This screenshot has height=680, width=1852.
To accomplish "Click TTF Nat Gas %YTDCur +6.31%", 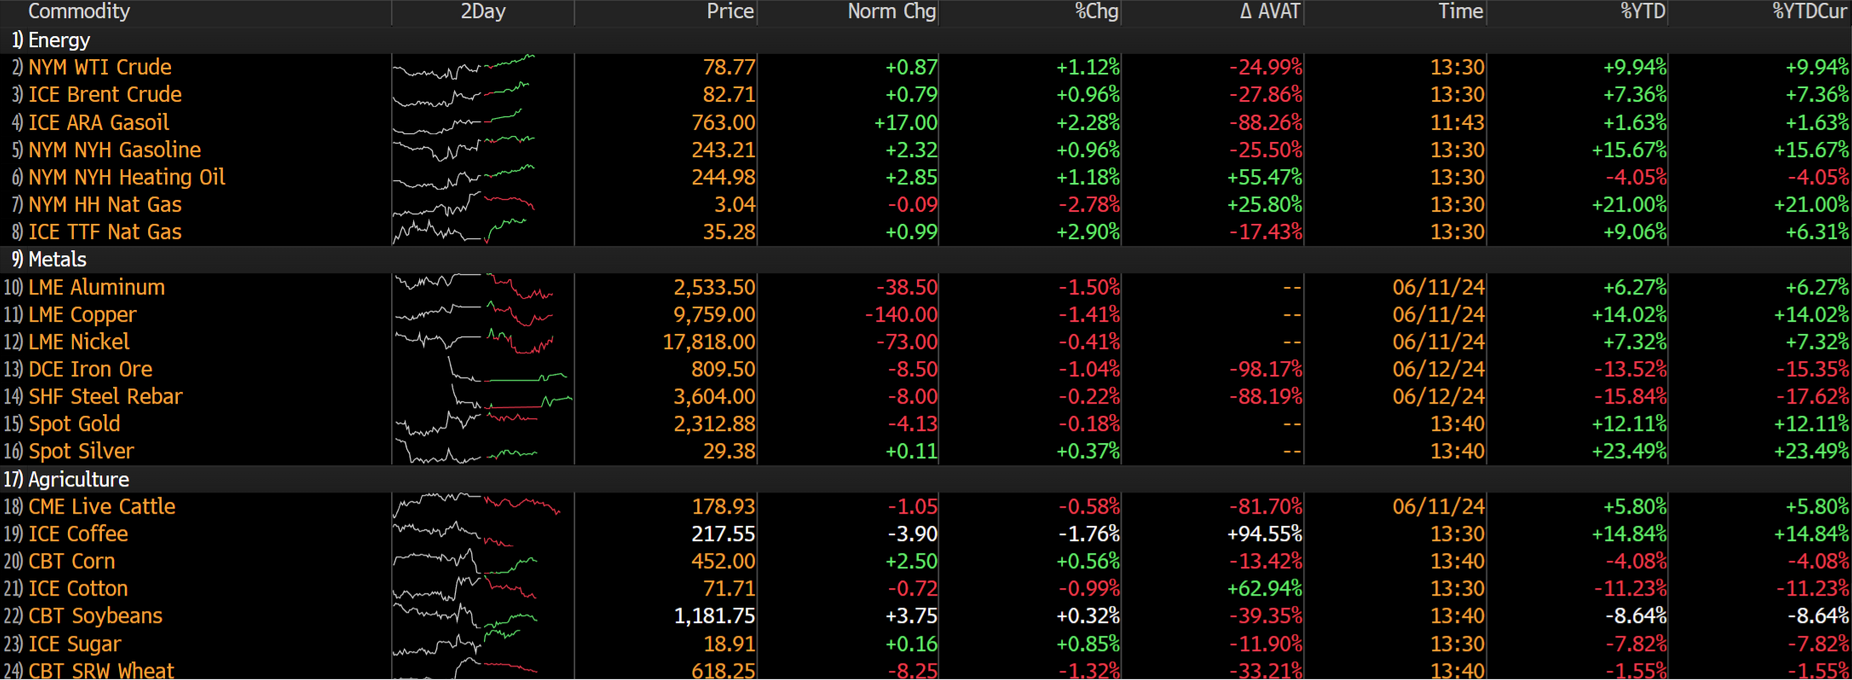I will click(1817, 231).
